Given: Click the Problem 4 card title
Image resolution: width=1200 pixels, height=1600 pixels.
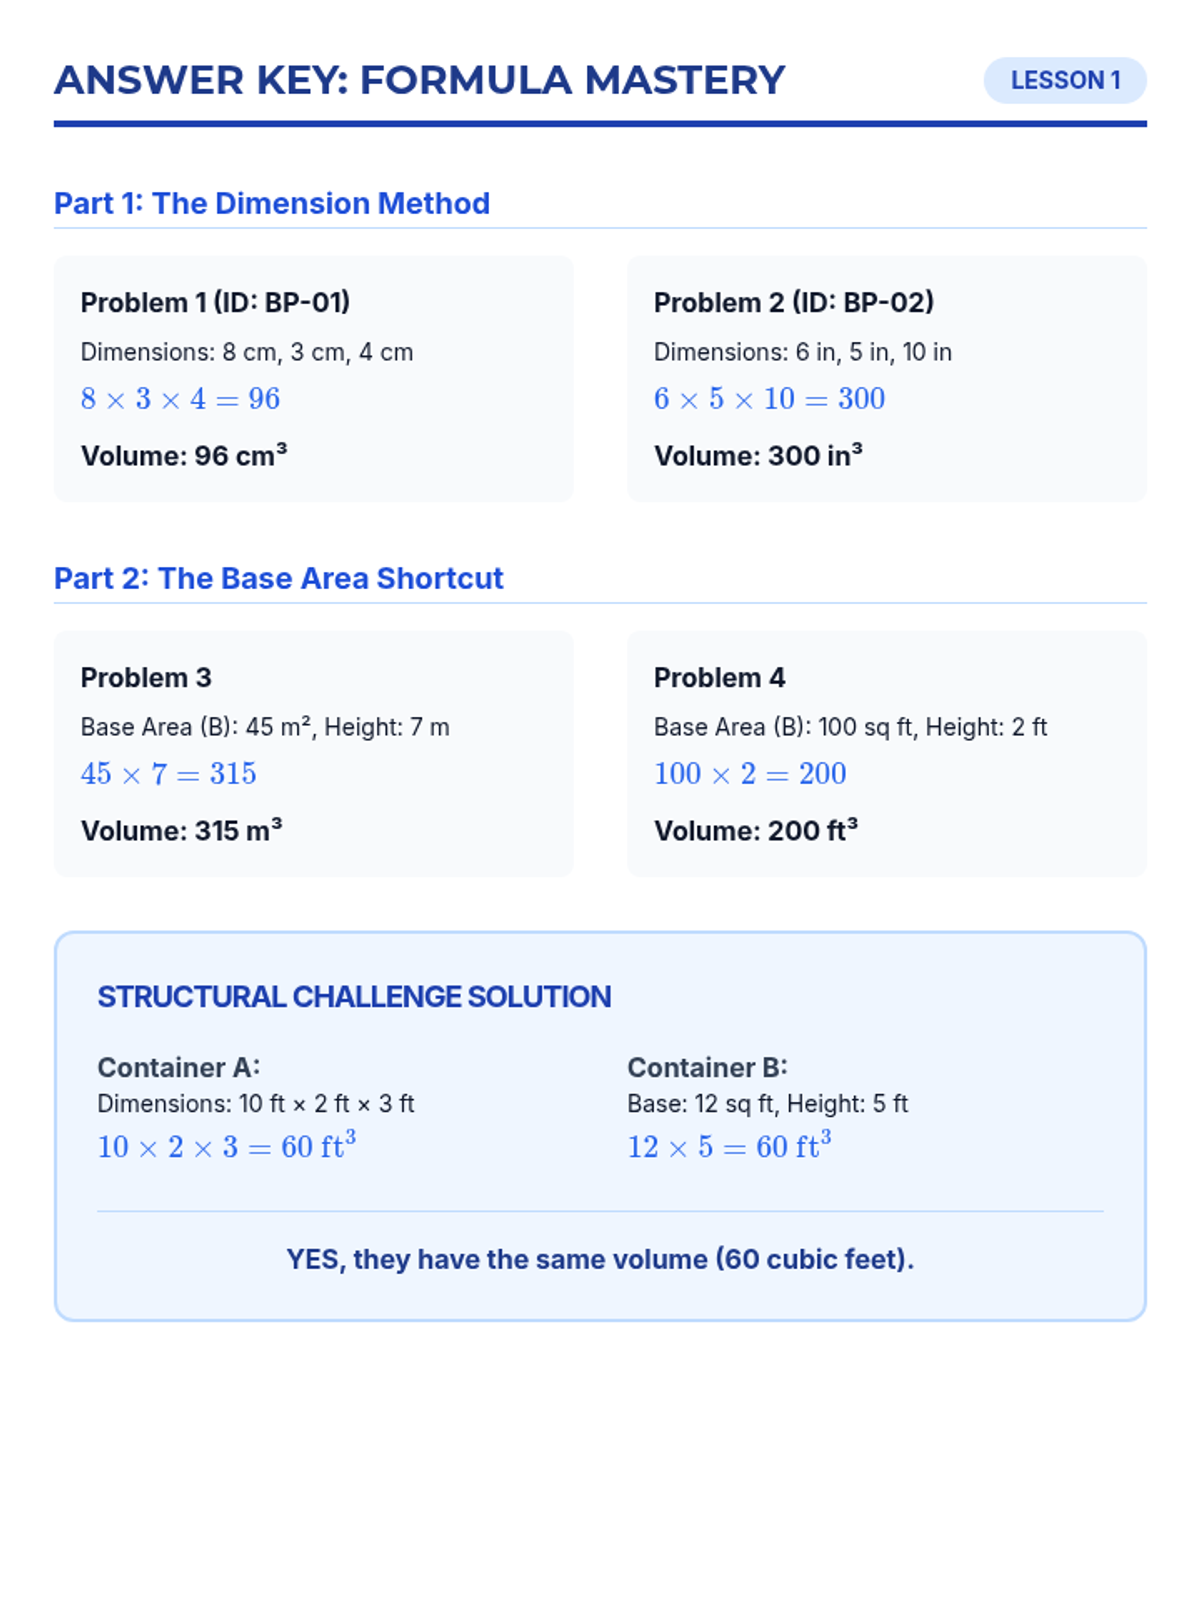Looking at the screenshot, I should pyautogui.click(x=719, y=677).
